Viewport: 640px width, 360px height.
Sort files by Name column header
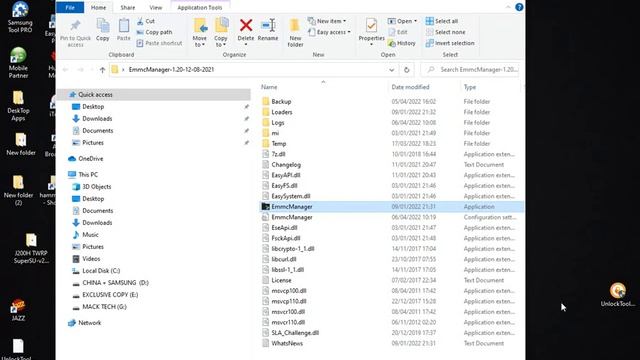pos(269,87)
